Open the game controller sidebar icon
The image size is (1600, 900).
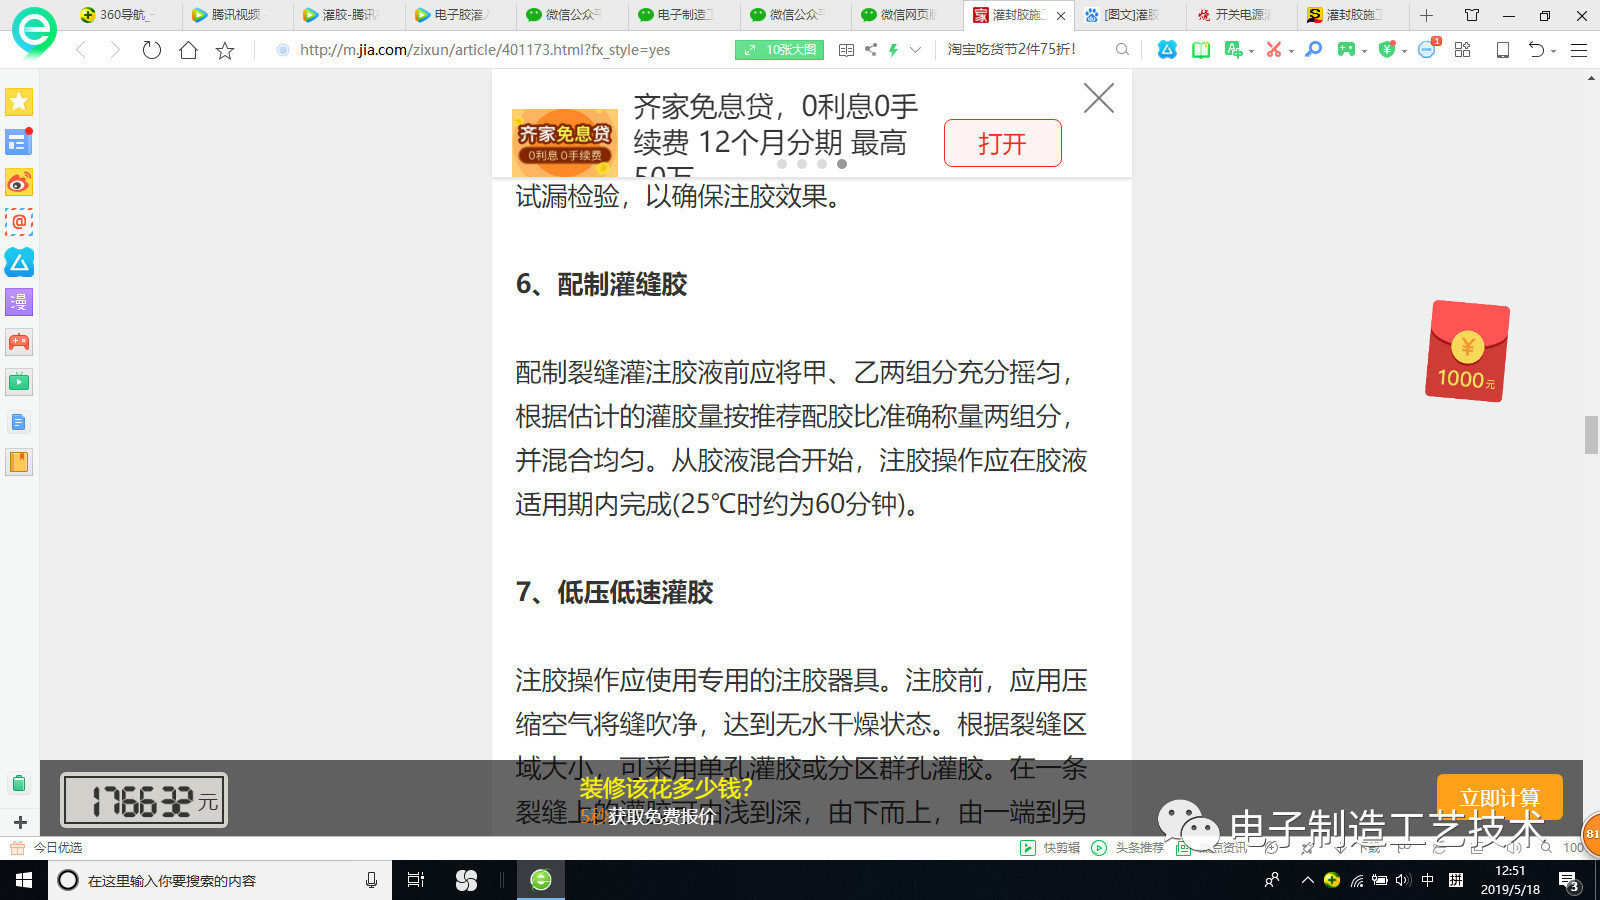pos(19,342)
